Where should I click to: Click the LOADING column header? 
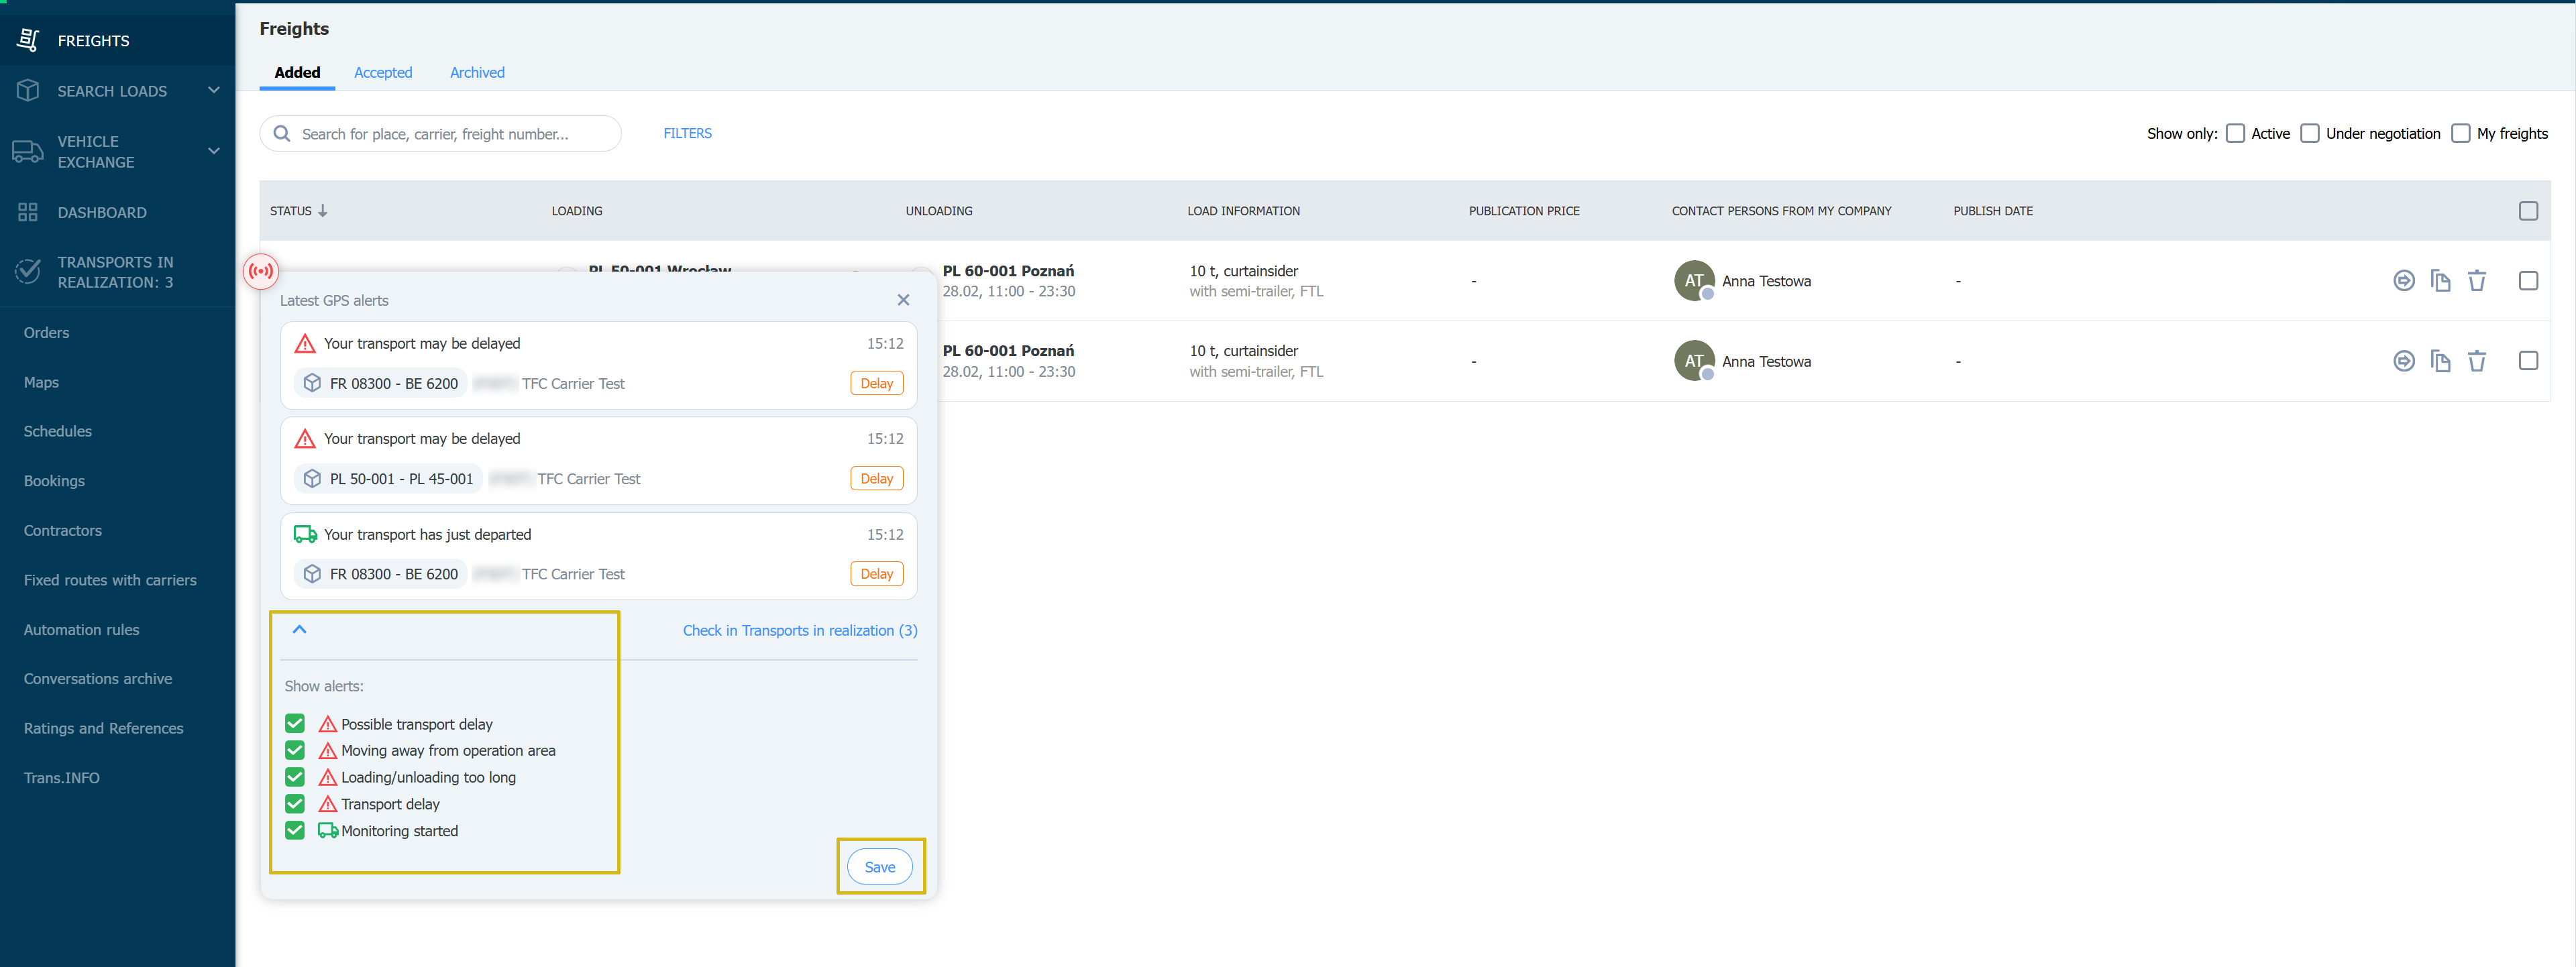click(577, 211)
